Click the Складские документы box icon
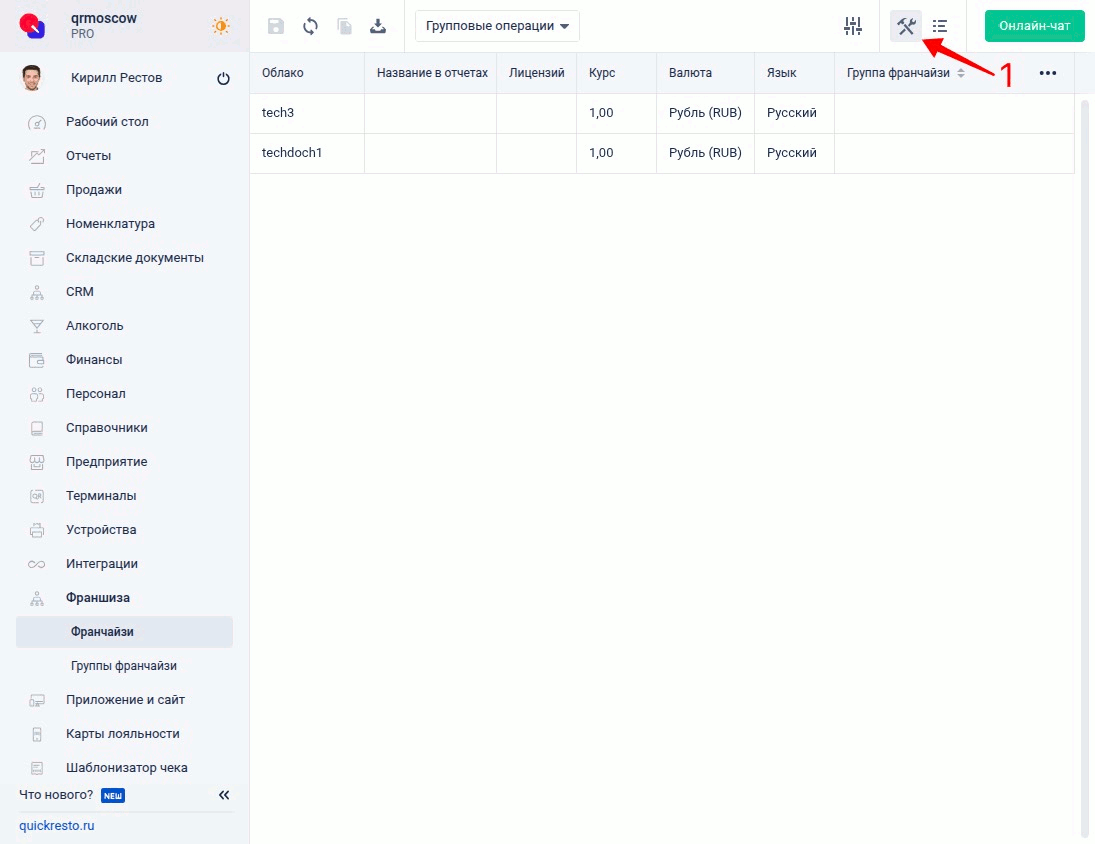Screen dimensions: 1095x844 tap(37, 258)
